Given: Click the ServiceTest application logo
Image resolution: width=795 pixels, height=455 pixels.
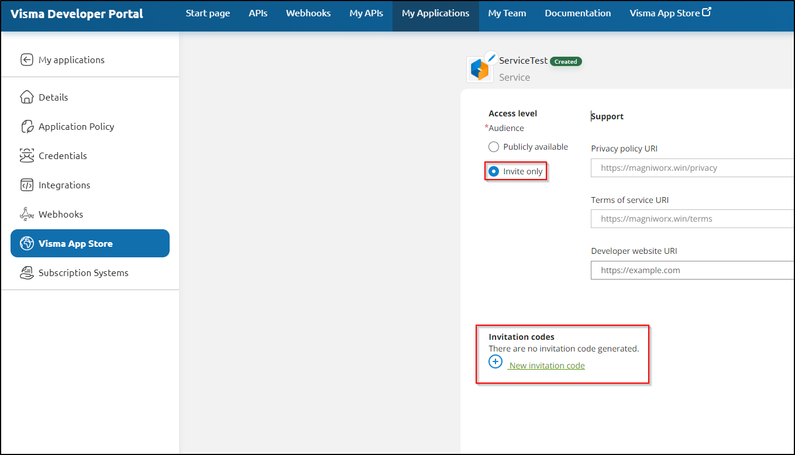Looking at the screenshot, I should (x=480, y=69).
